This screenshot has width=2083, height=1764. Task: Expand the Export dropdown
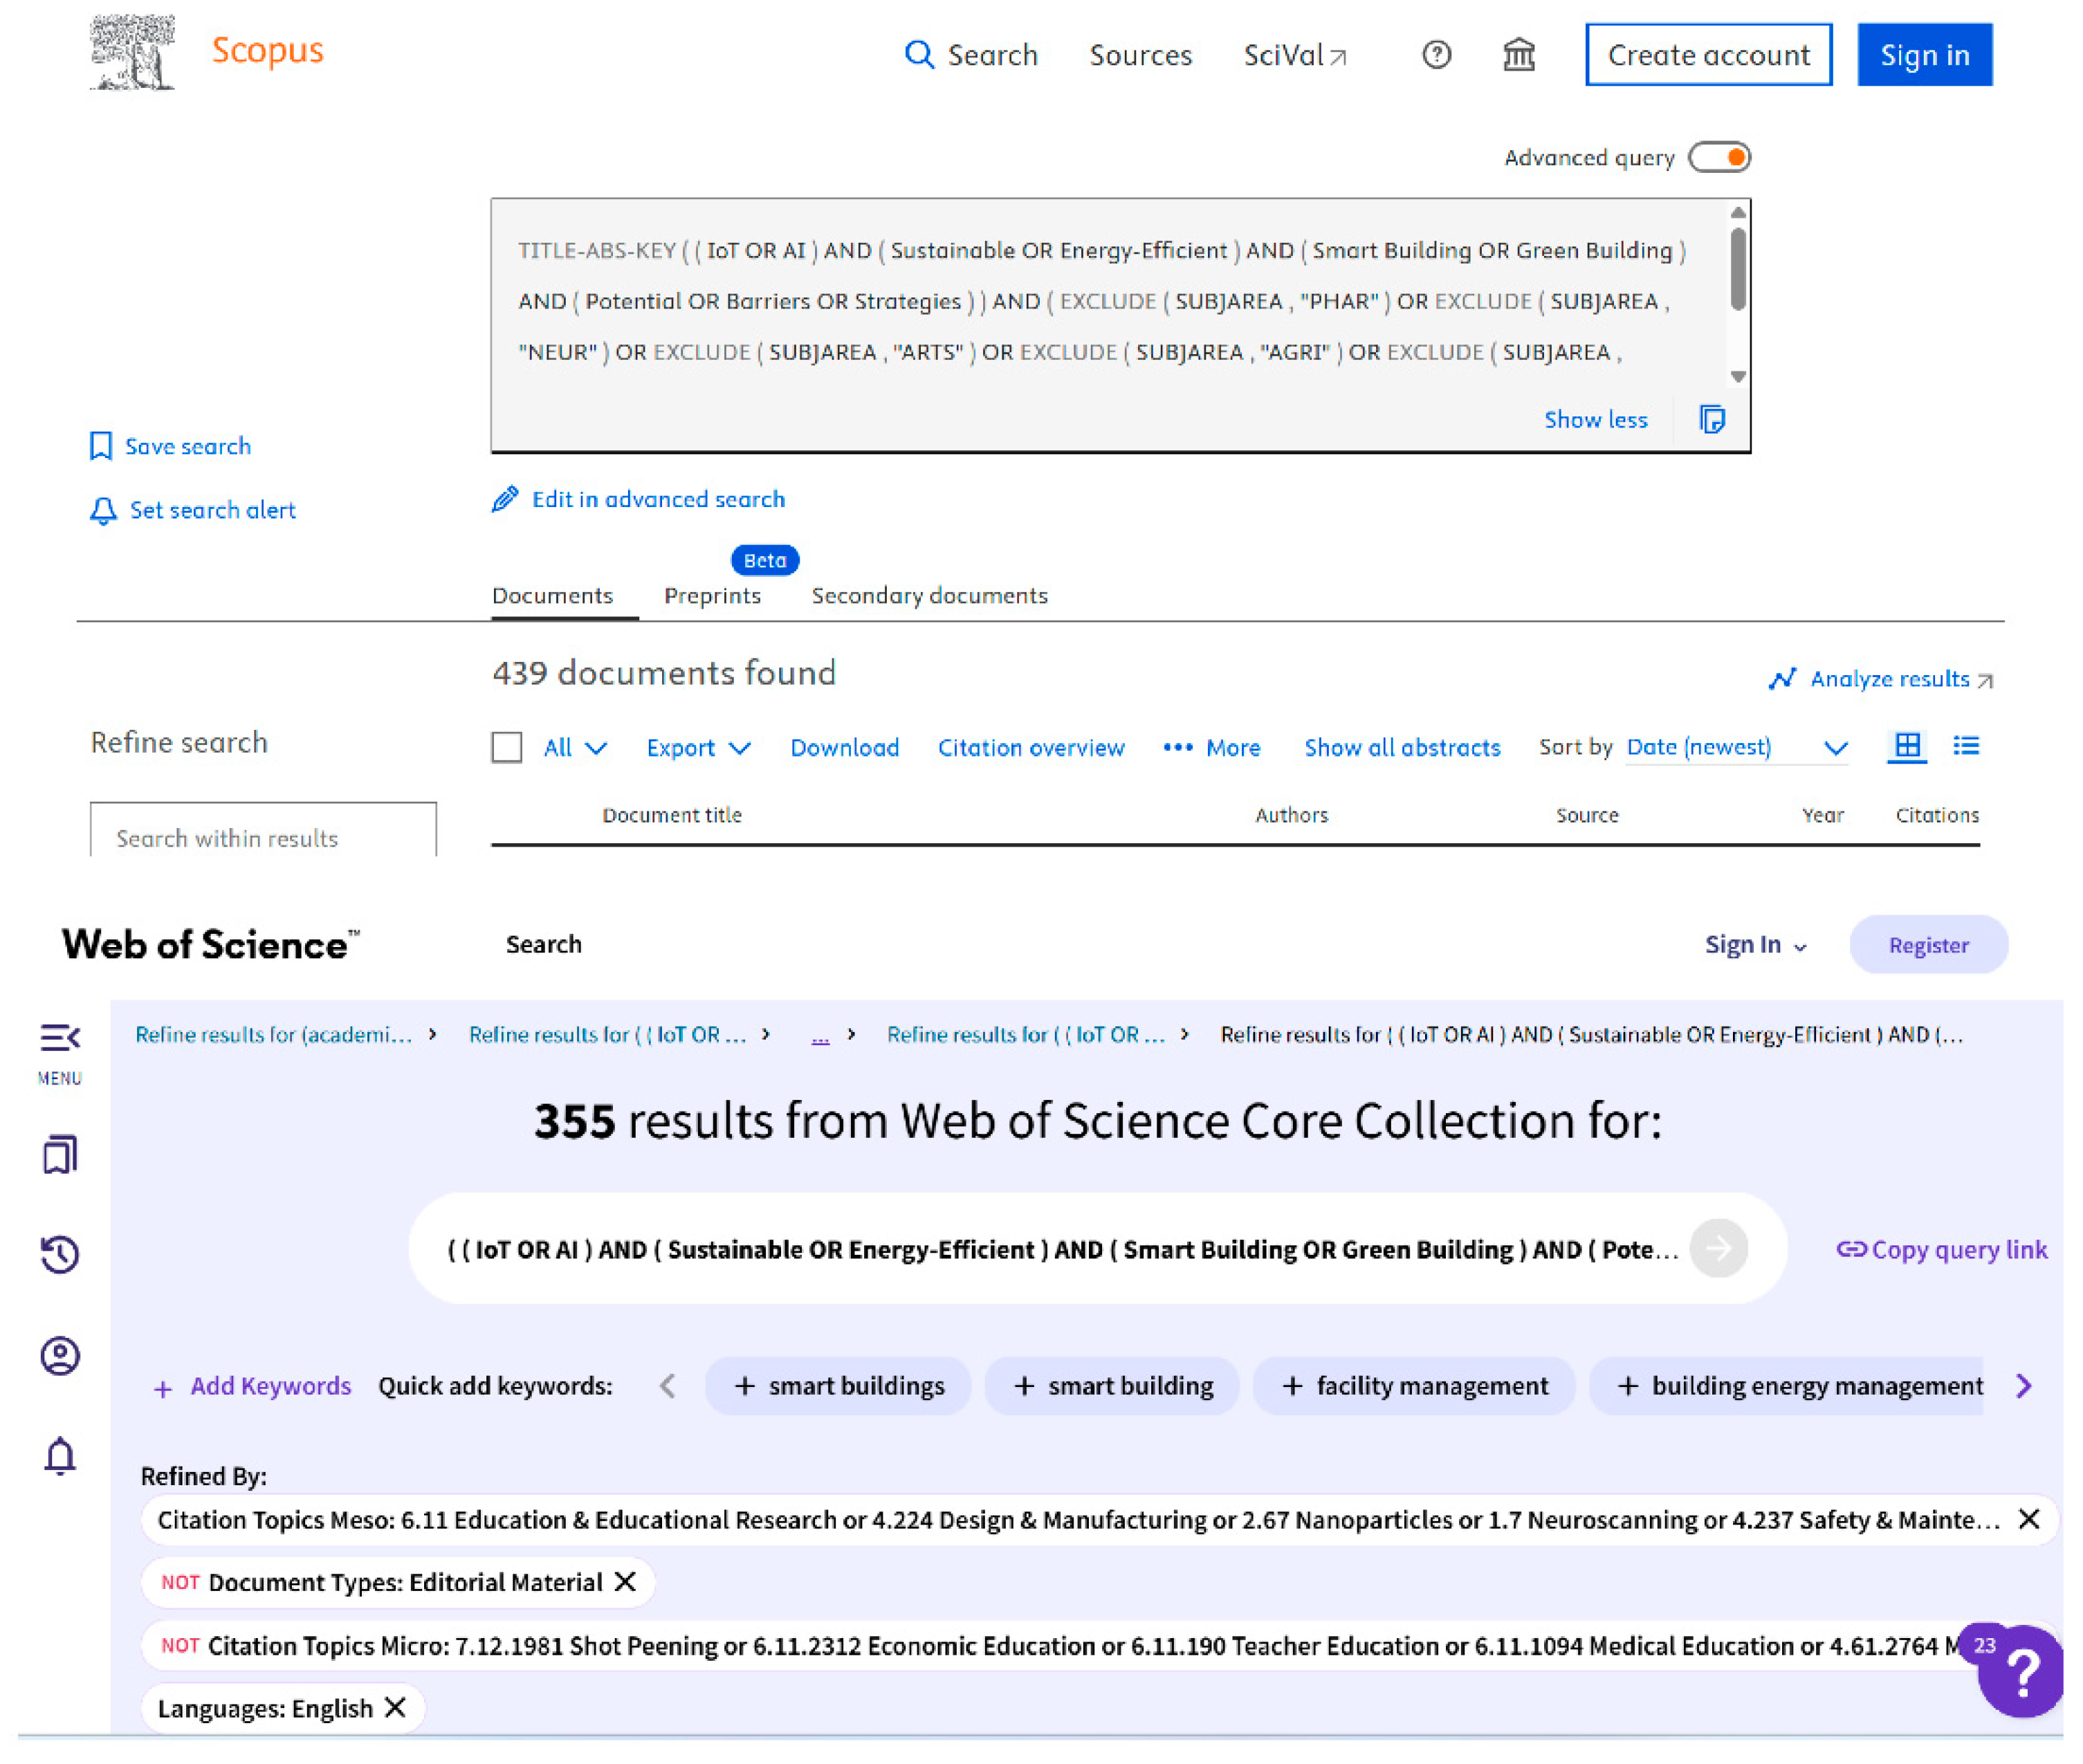697,748
